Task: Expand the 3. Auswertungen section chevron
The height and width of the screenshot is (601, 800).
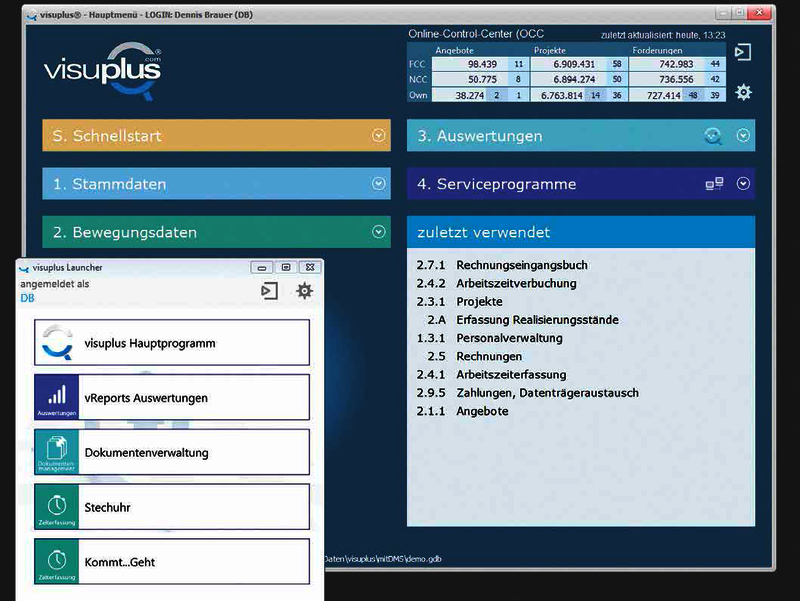Action: click(x=743, y=135)
